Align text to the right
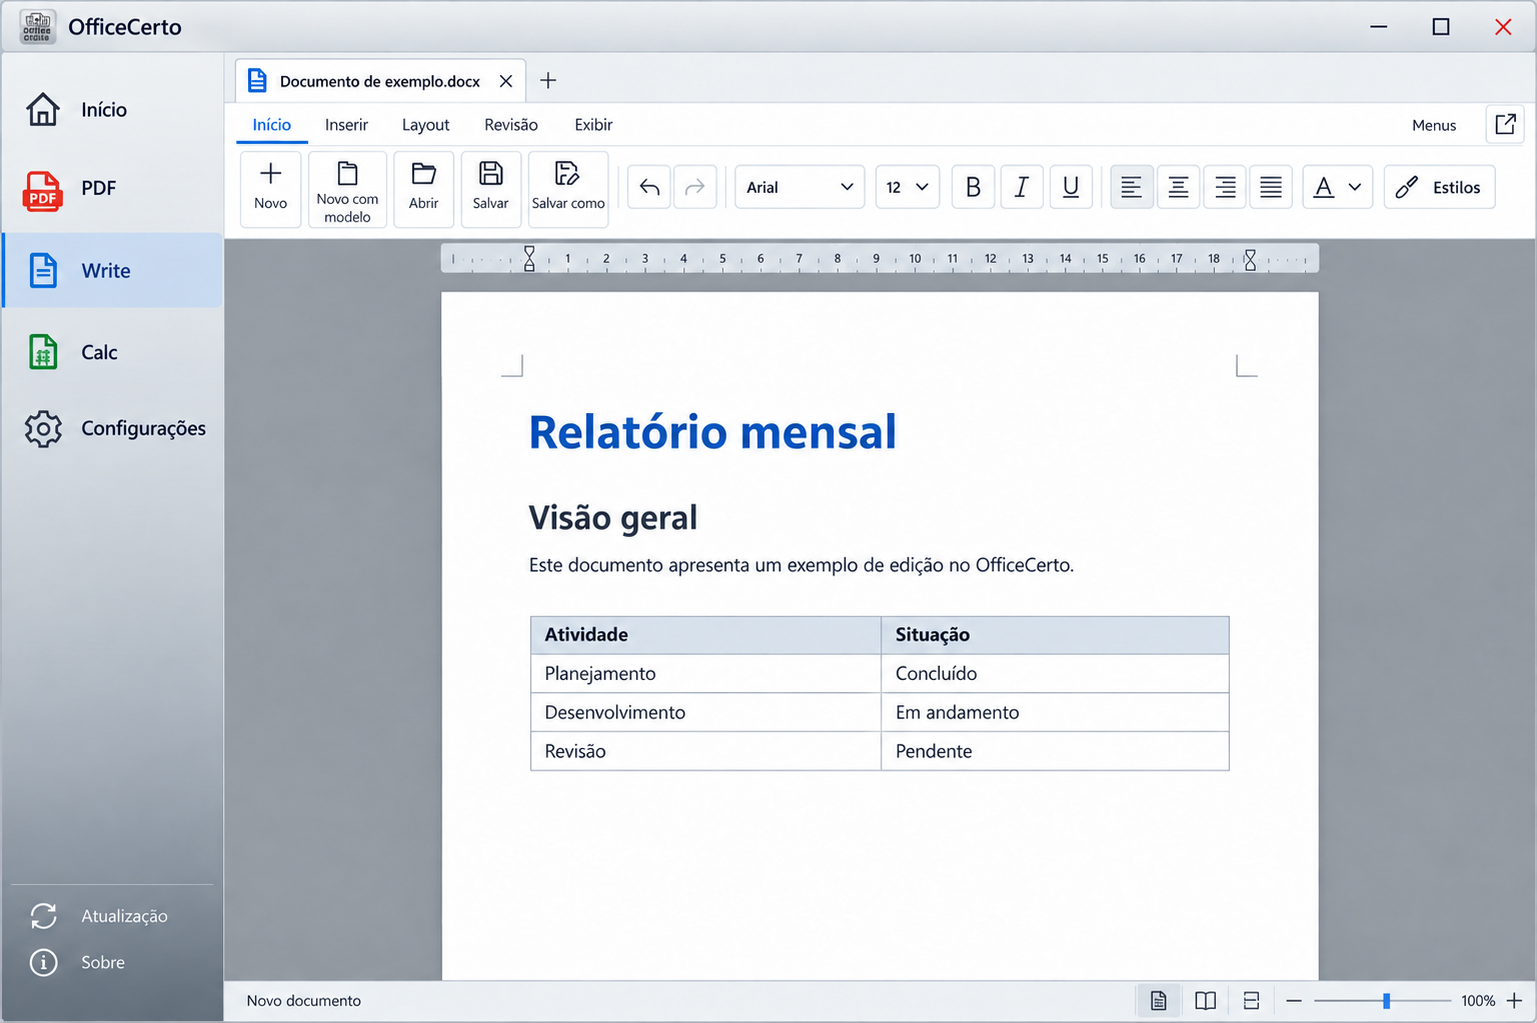 [x=1225, y=187]
